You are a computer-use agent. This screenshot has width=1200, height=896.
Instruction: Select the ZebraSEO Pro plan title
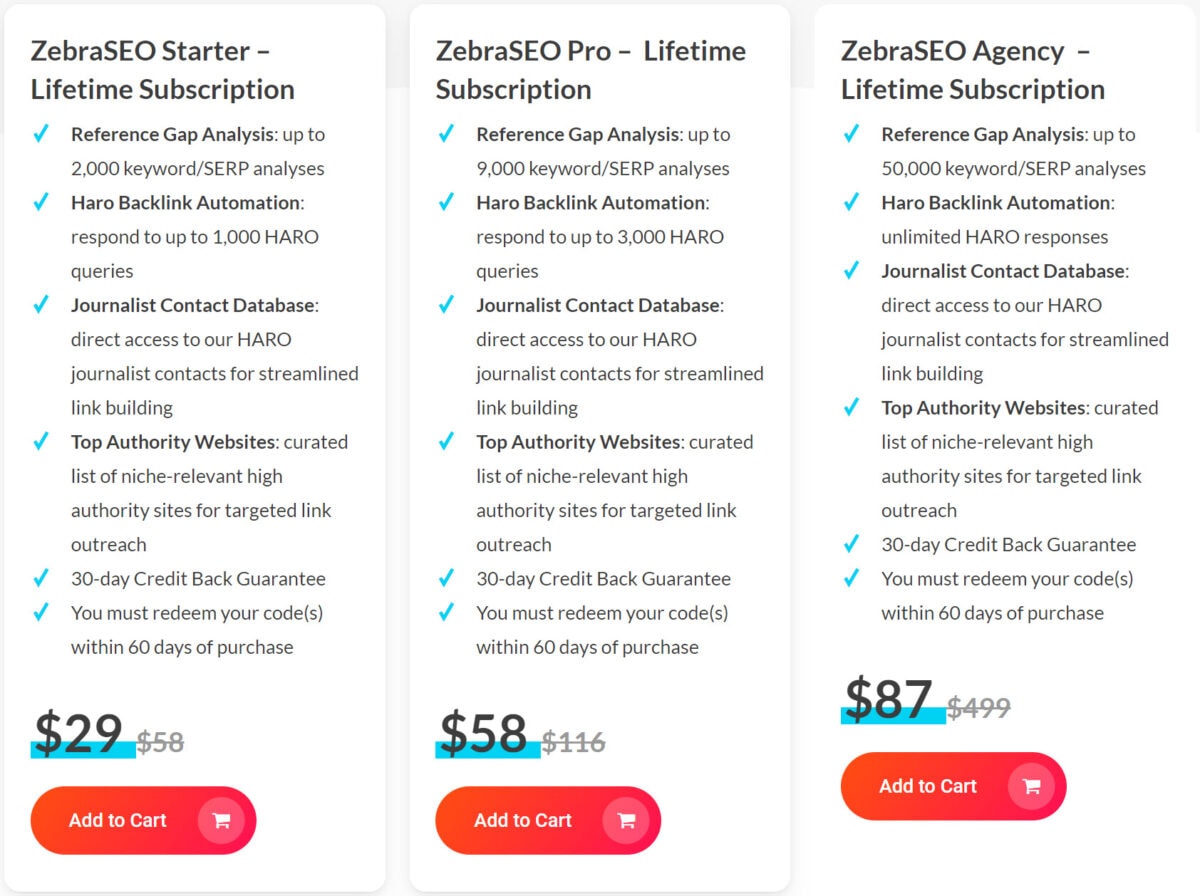[589, 70]
